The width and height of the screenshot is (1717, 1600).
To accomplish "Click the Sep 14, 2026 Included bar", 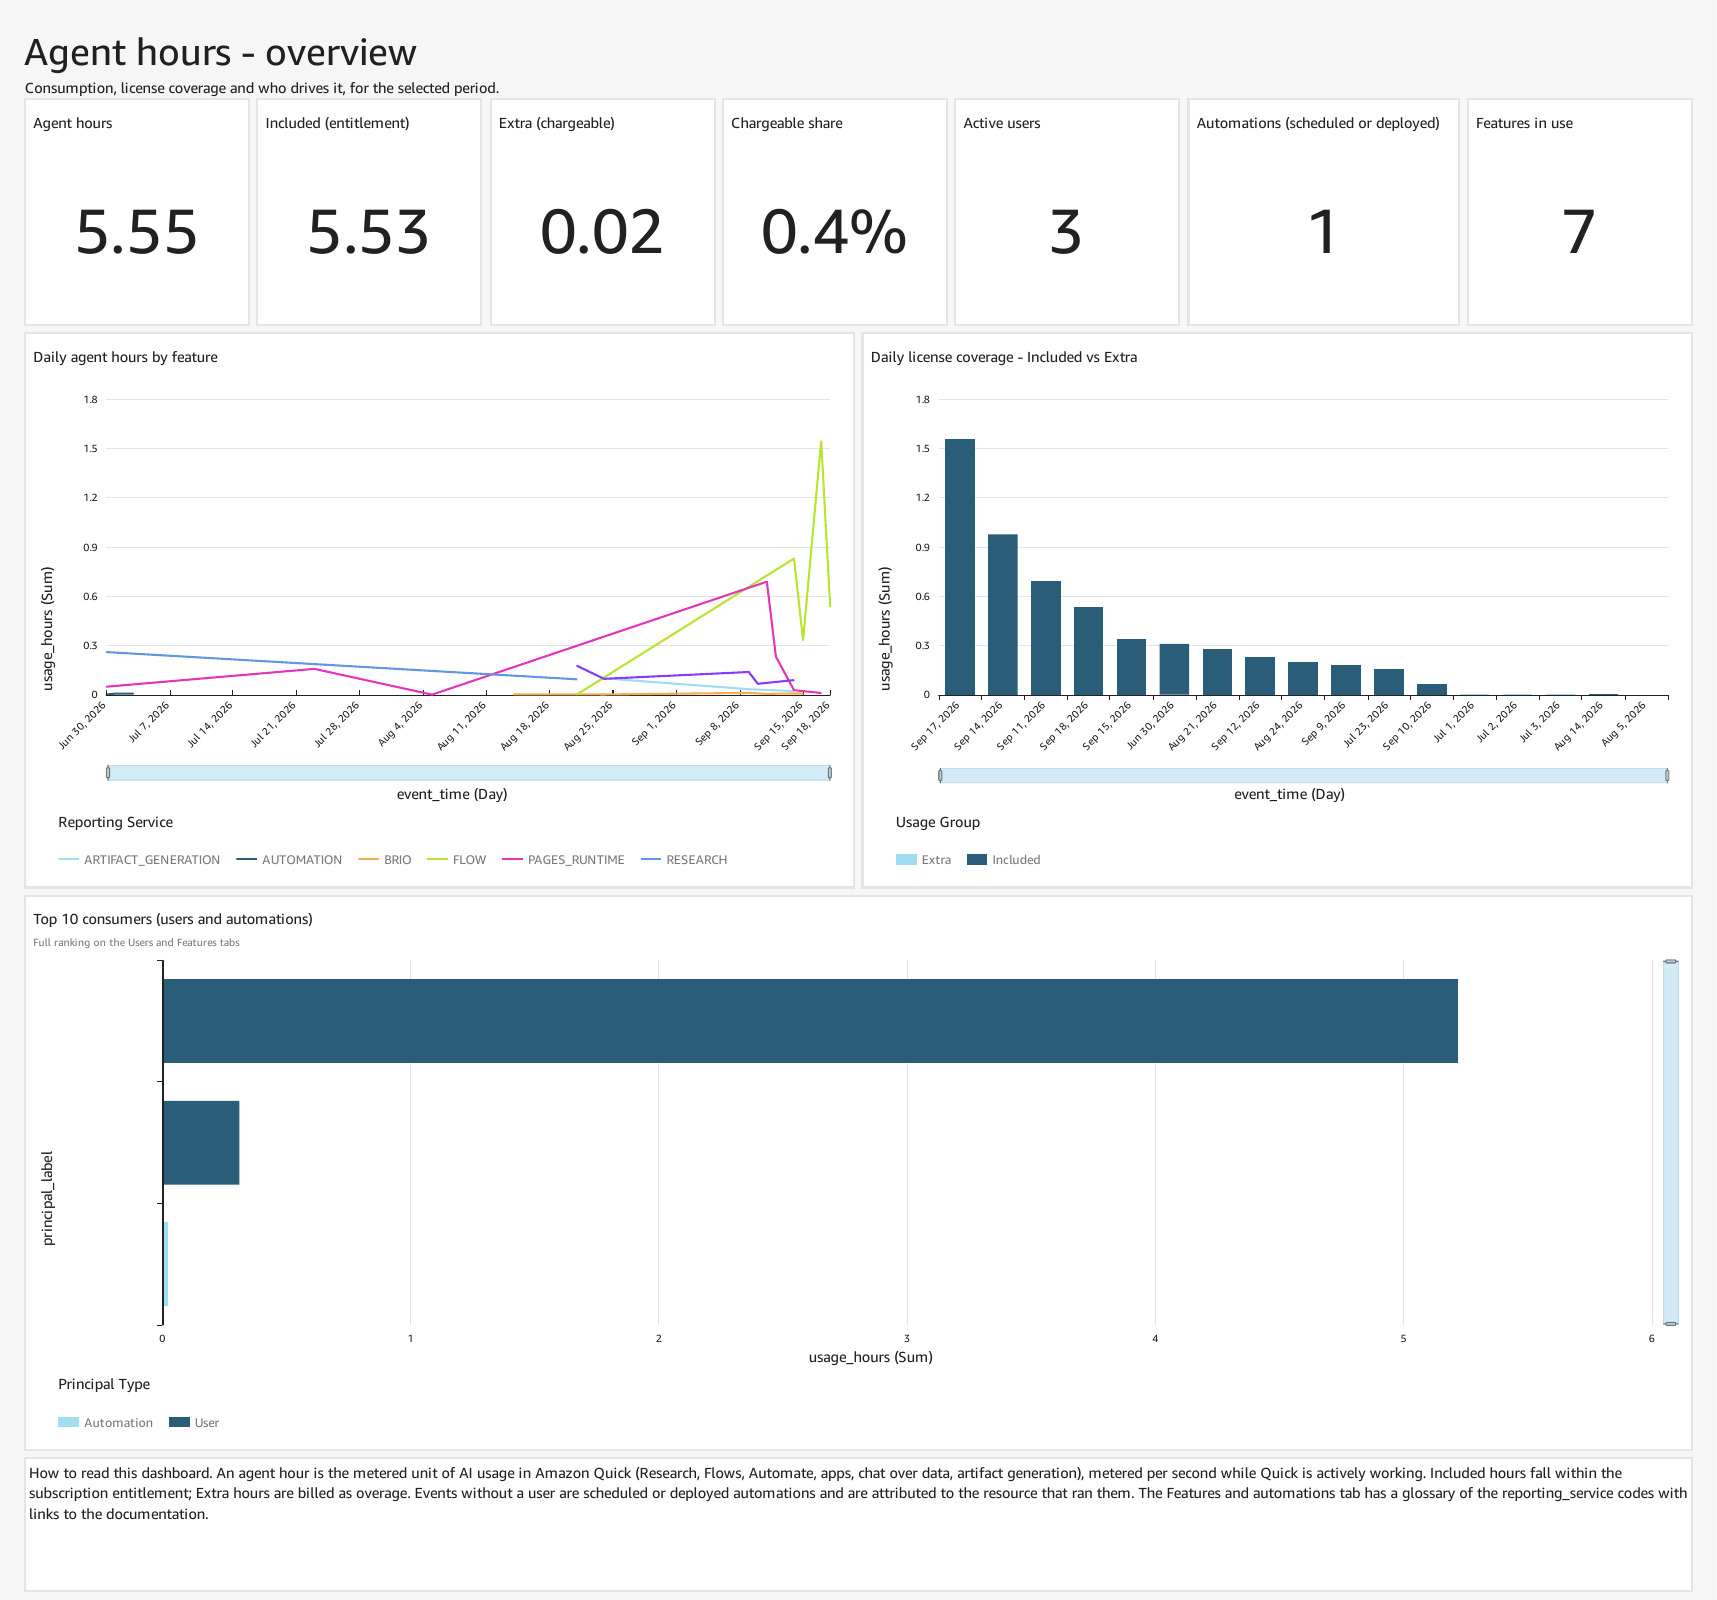I will coord(1003,615).
